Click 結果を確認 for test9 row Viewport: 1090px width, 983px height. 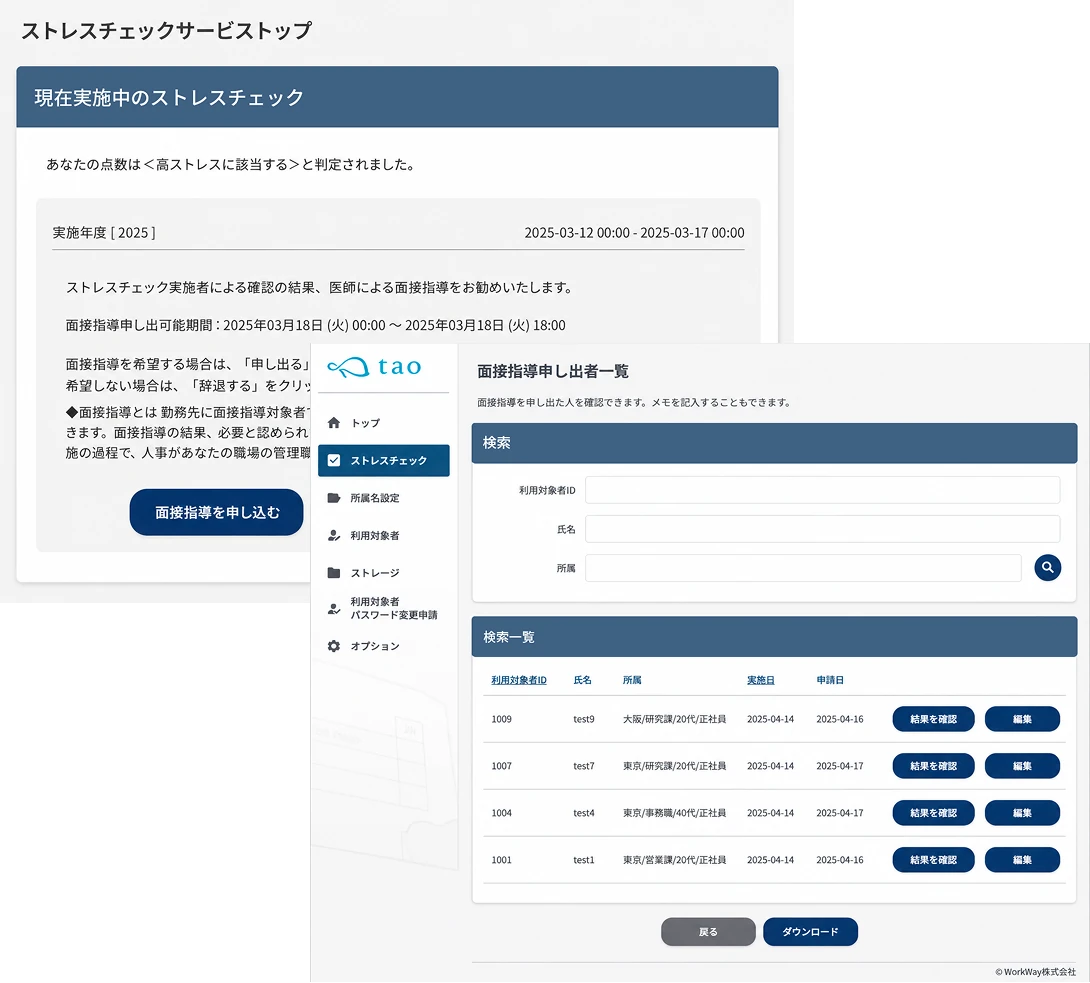click(x=933, y=719)
